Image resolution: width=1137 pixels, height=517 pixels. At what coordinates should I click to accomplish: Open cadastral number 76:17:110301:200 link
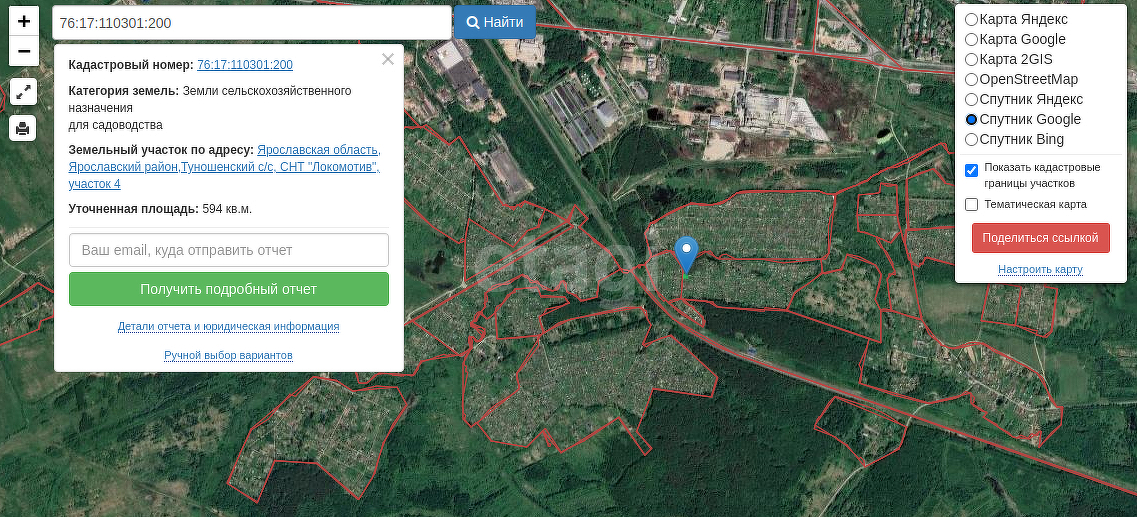pos(245,65)
